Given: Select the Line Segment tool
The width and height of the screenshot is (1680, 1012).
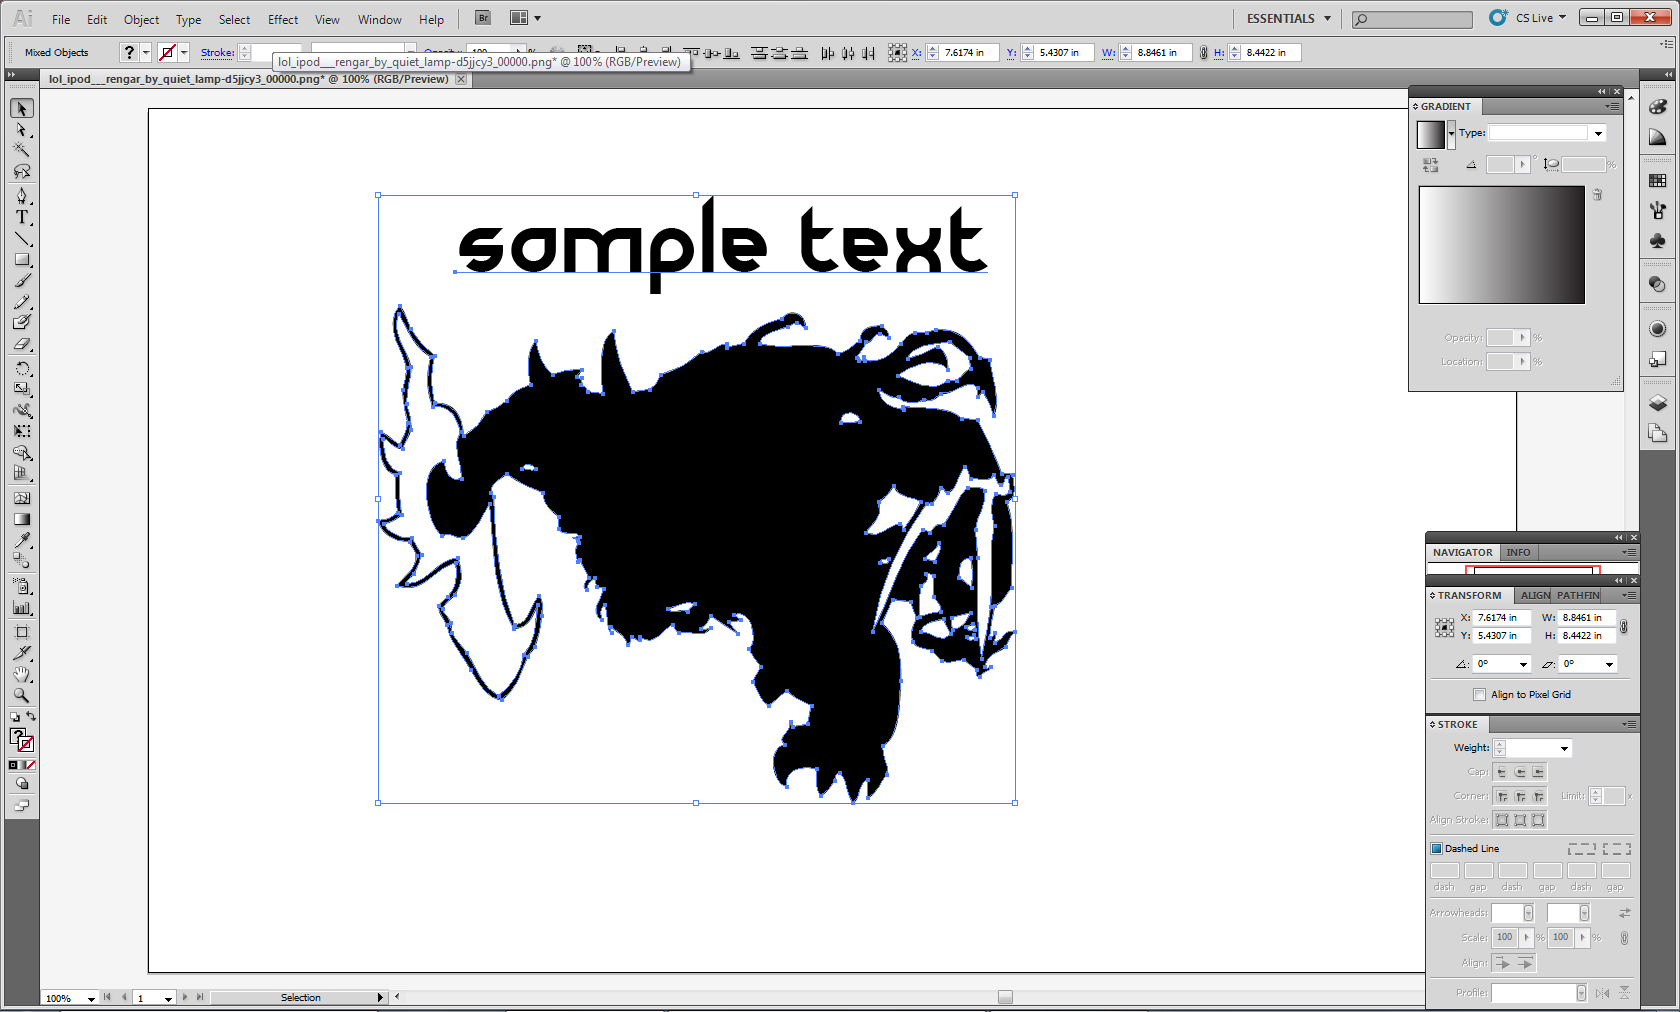Looking at the screenshot, I should pos(22,238).
